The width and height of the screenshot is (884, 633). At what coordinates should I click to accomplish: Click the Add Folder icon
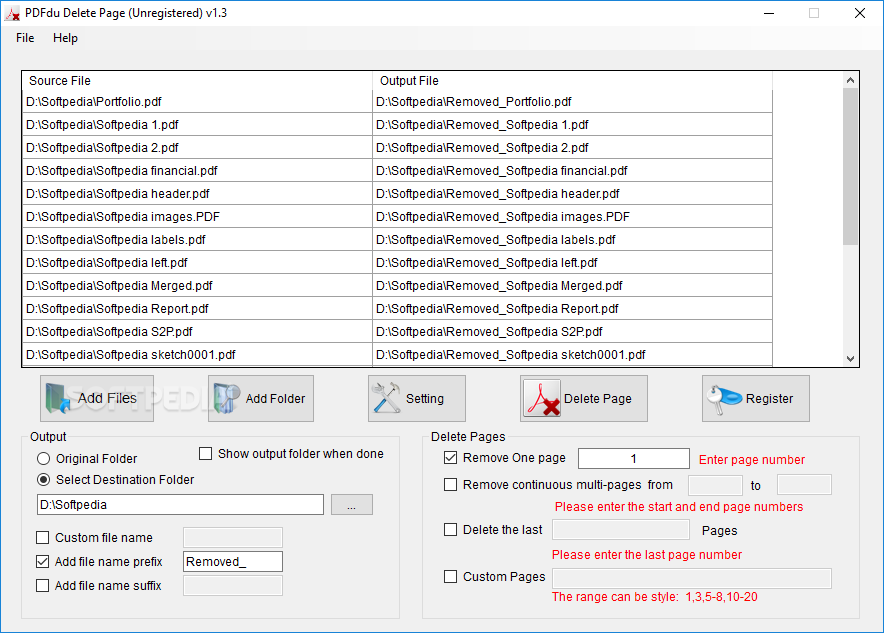coord(227,399)
